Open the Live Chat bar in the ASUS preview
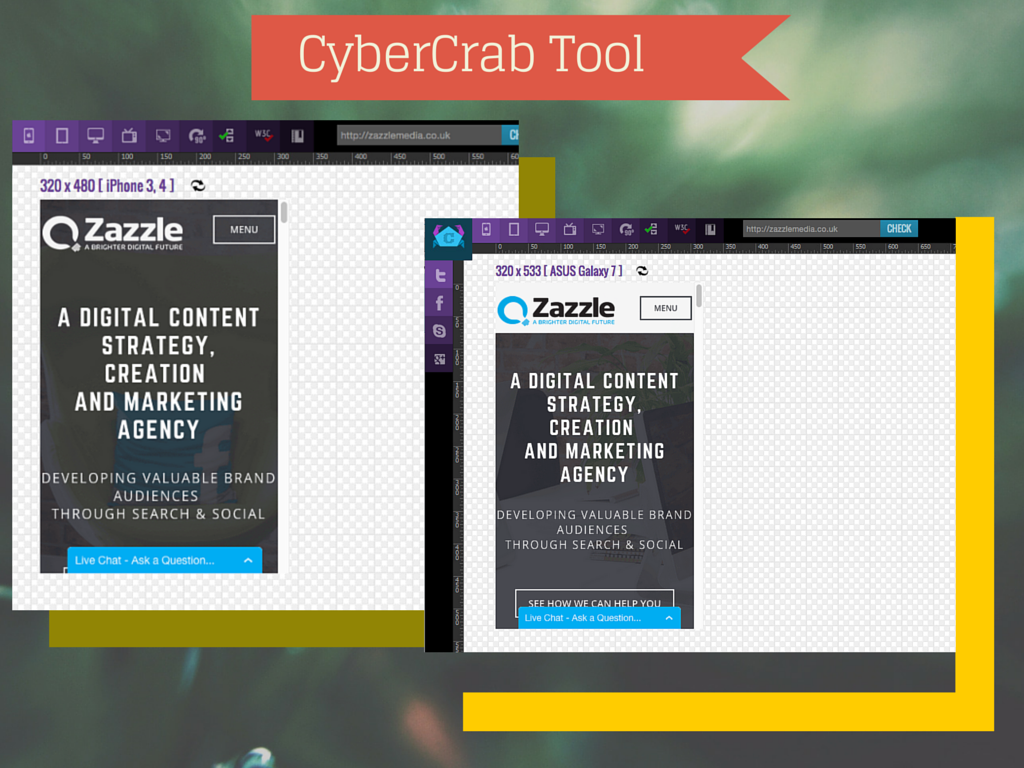 coord(600,618)
